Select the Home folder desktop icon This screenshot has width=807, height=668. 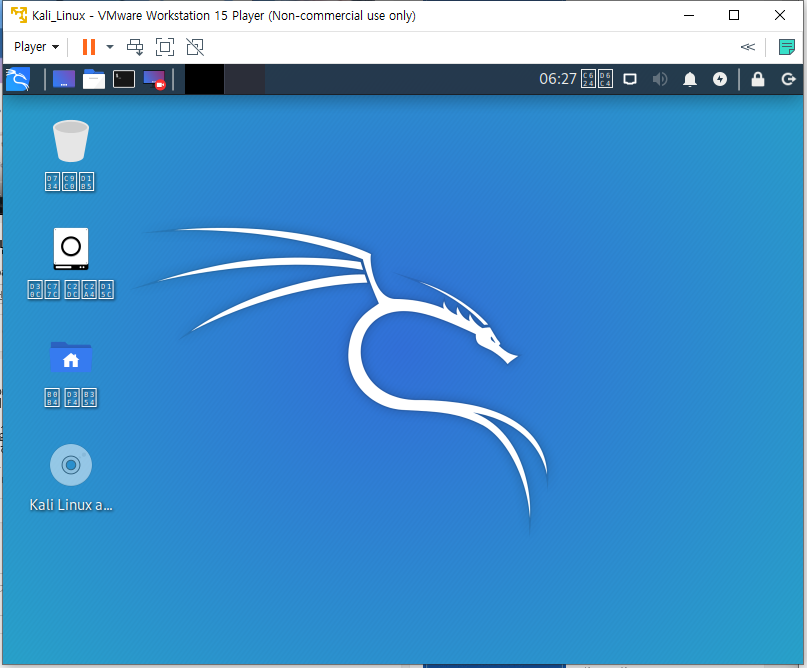pyautogui.click(x=71, y=357)
